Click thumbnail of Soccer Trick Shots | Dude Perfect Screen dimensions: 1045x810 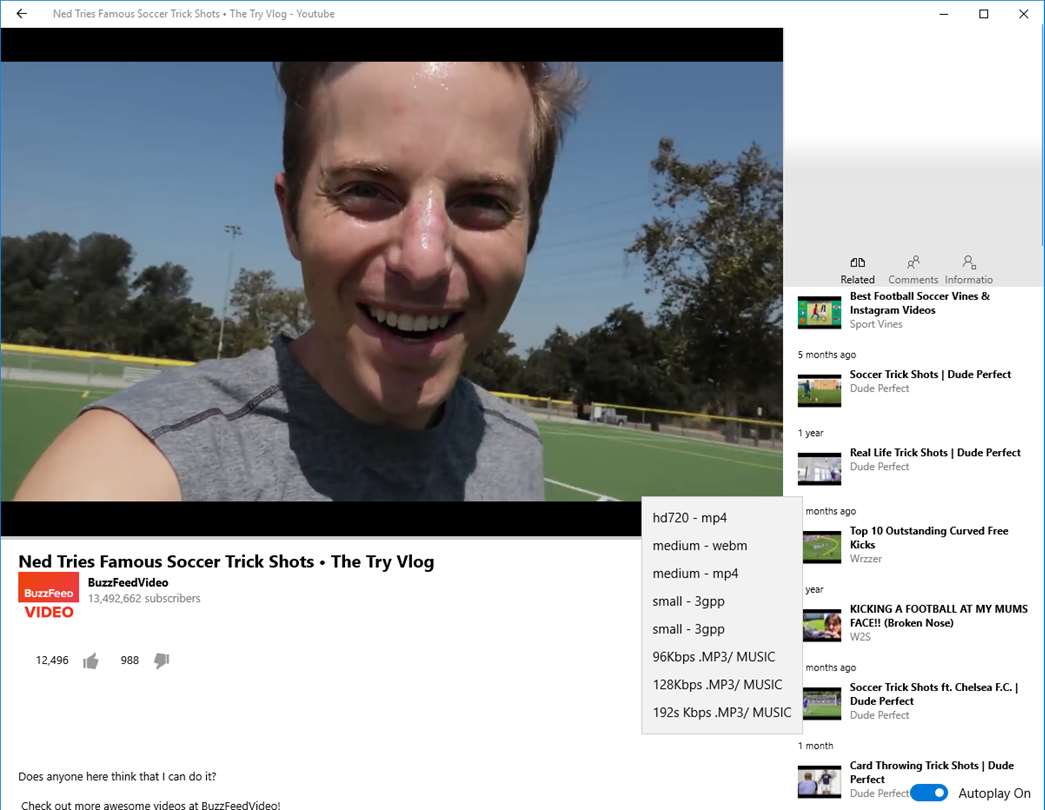coord(819,391)
